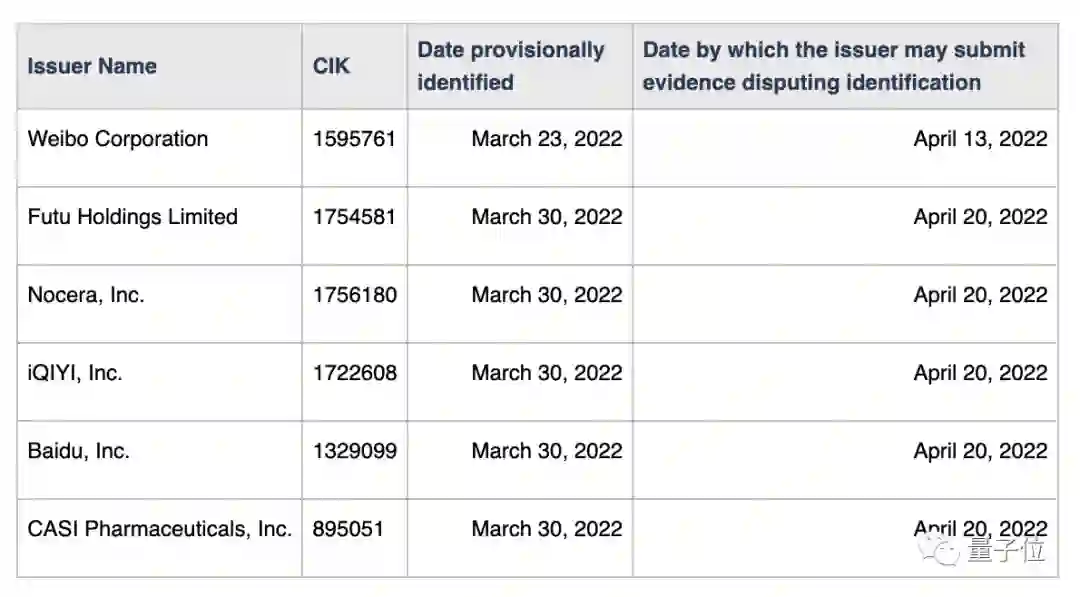
Task: Select the Baidu, Inc. cell
Action: coord(79,451)
